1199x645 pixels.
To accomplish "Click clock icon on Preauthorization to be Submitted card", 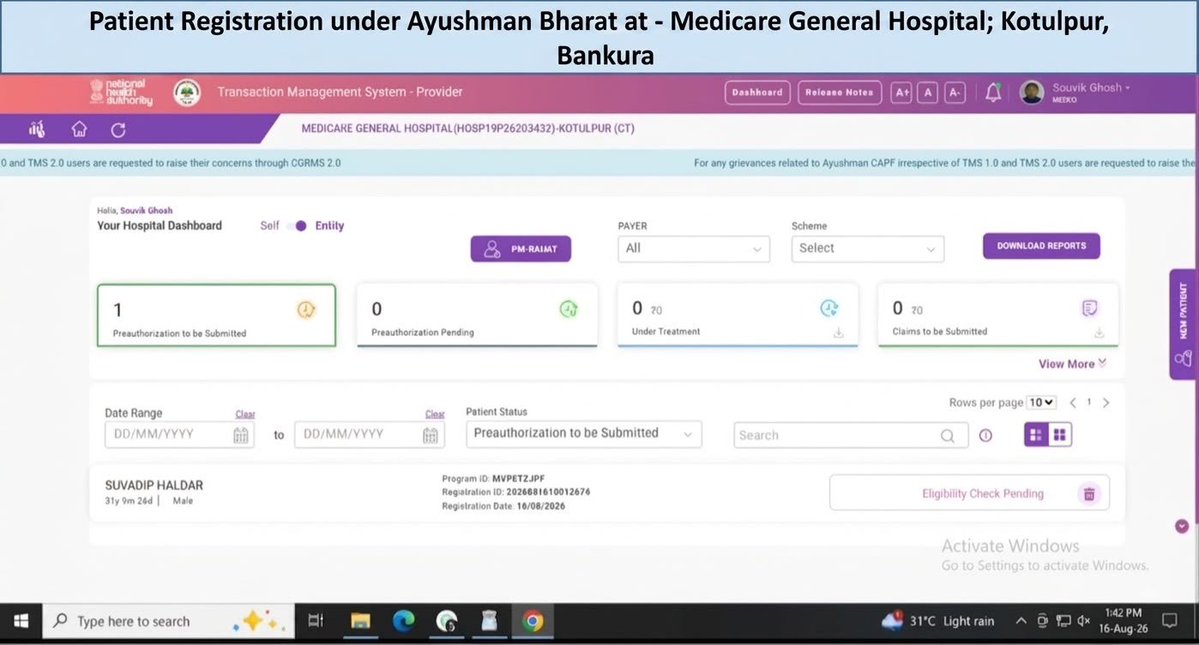I will [306, 310].
